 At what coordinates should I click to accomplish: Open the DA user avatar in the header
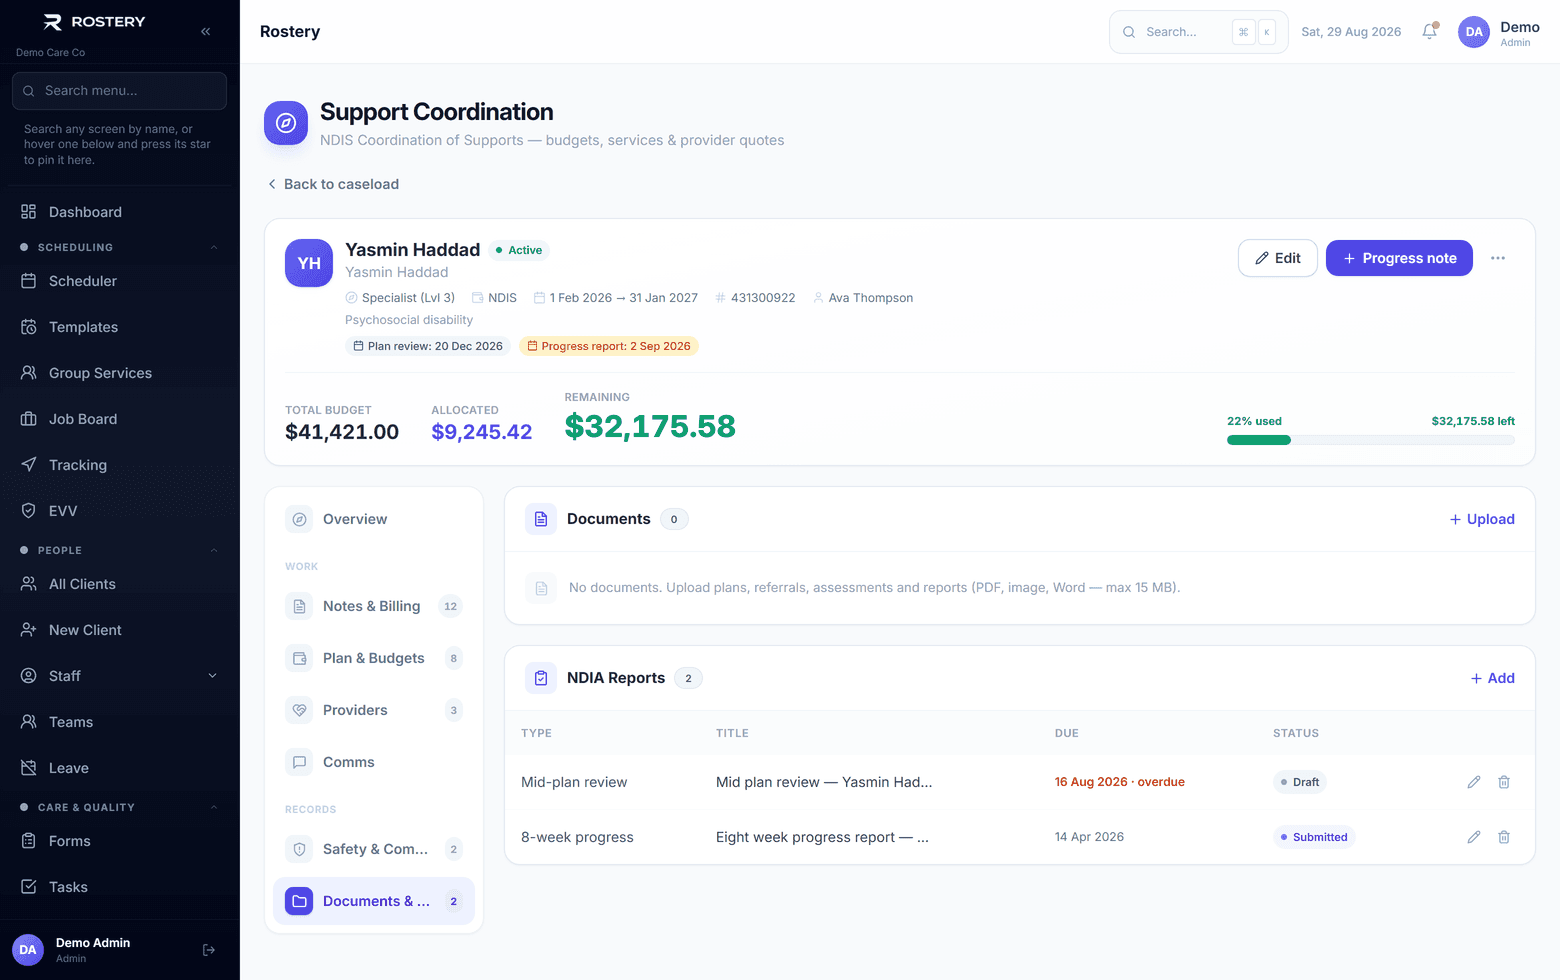[1474, 32]
